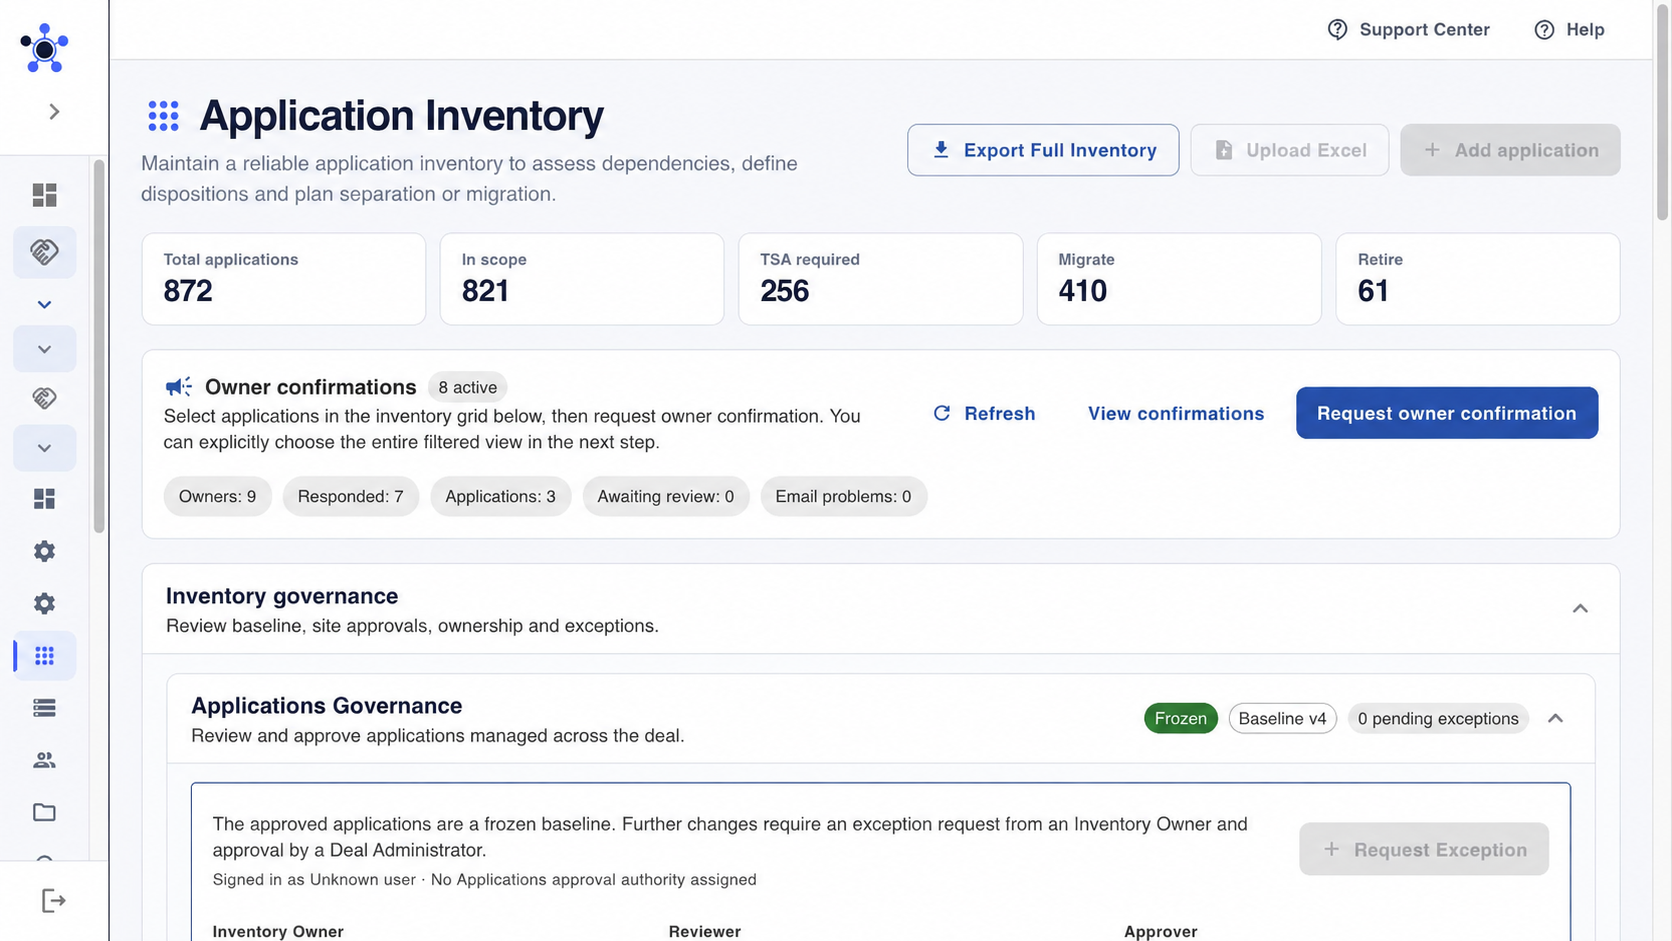Click the Reviewer column heading
This screenshot has height=941, width=1672.
coord(705,931)
